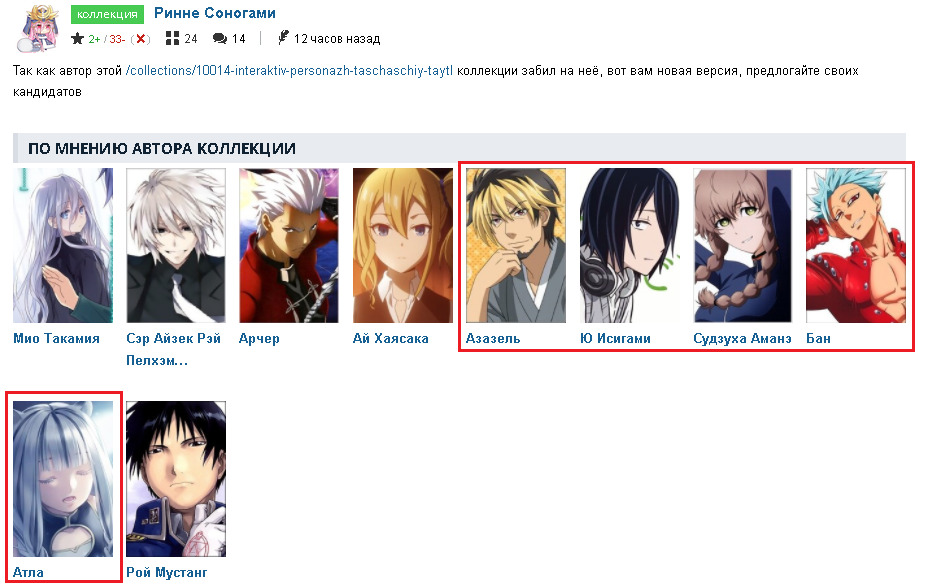Open the Азазель character portrait
The image size is (928, 585).
pyautogui.click(x=515, y=246)
